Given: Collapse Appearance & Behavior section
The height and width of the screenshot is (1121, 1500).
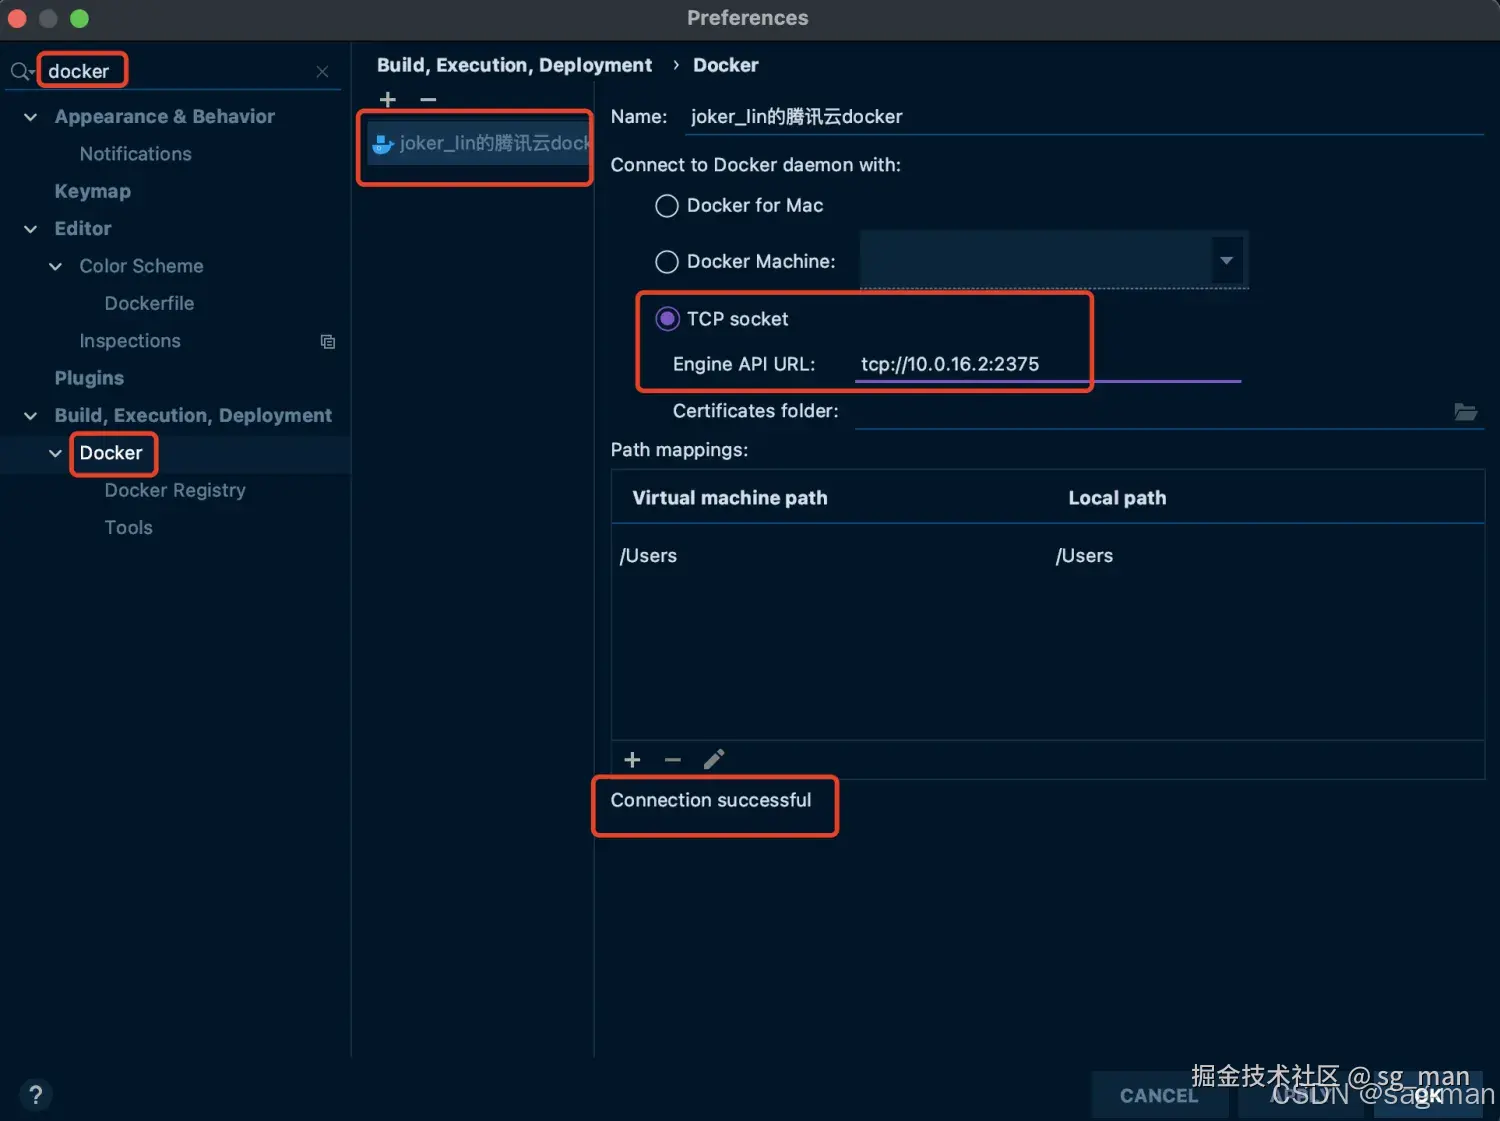Looking at the screenshot, I should coord(31,117).
